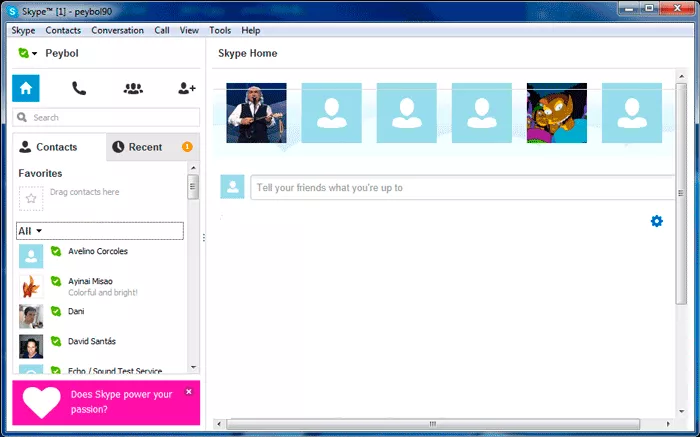700x437 pixels.
Task: Click the horizontal scrollbar thumb
Action: pos(433,424)
